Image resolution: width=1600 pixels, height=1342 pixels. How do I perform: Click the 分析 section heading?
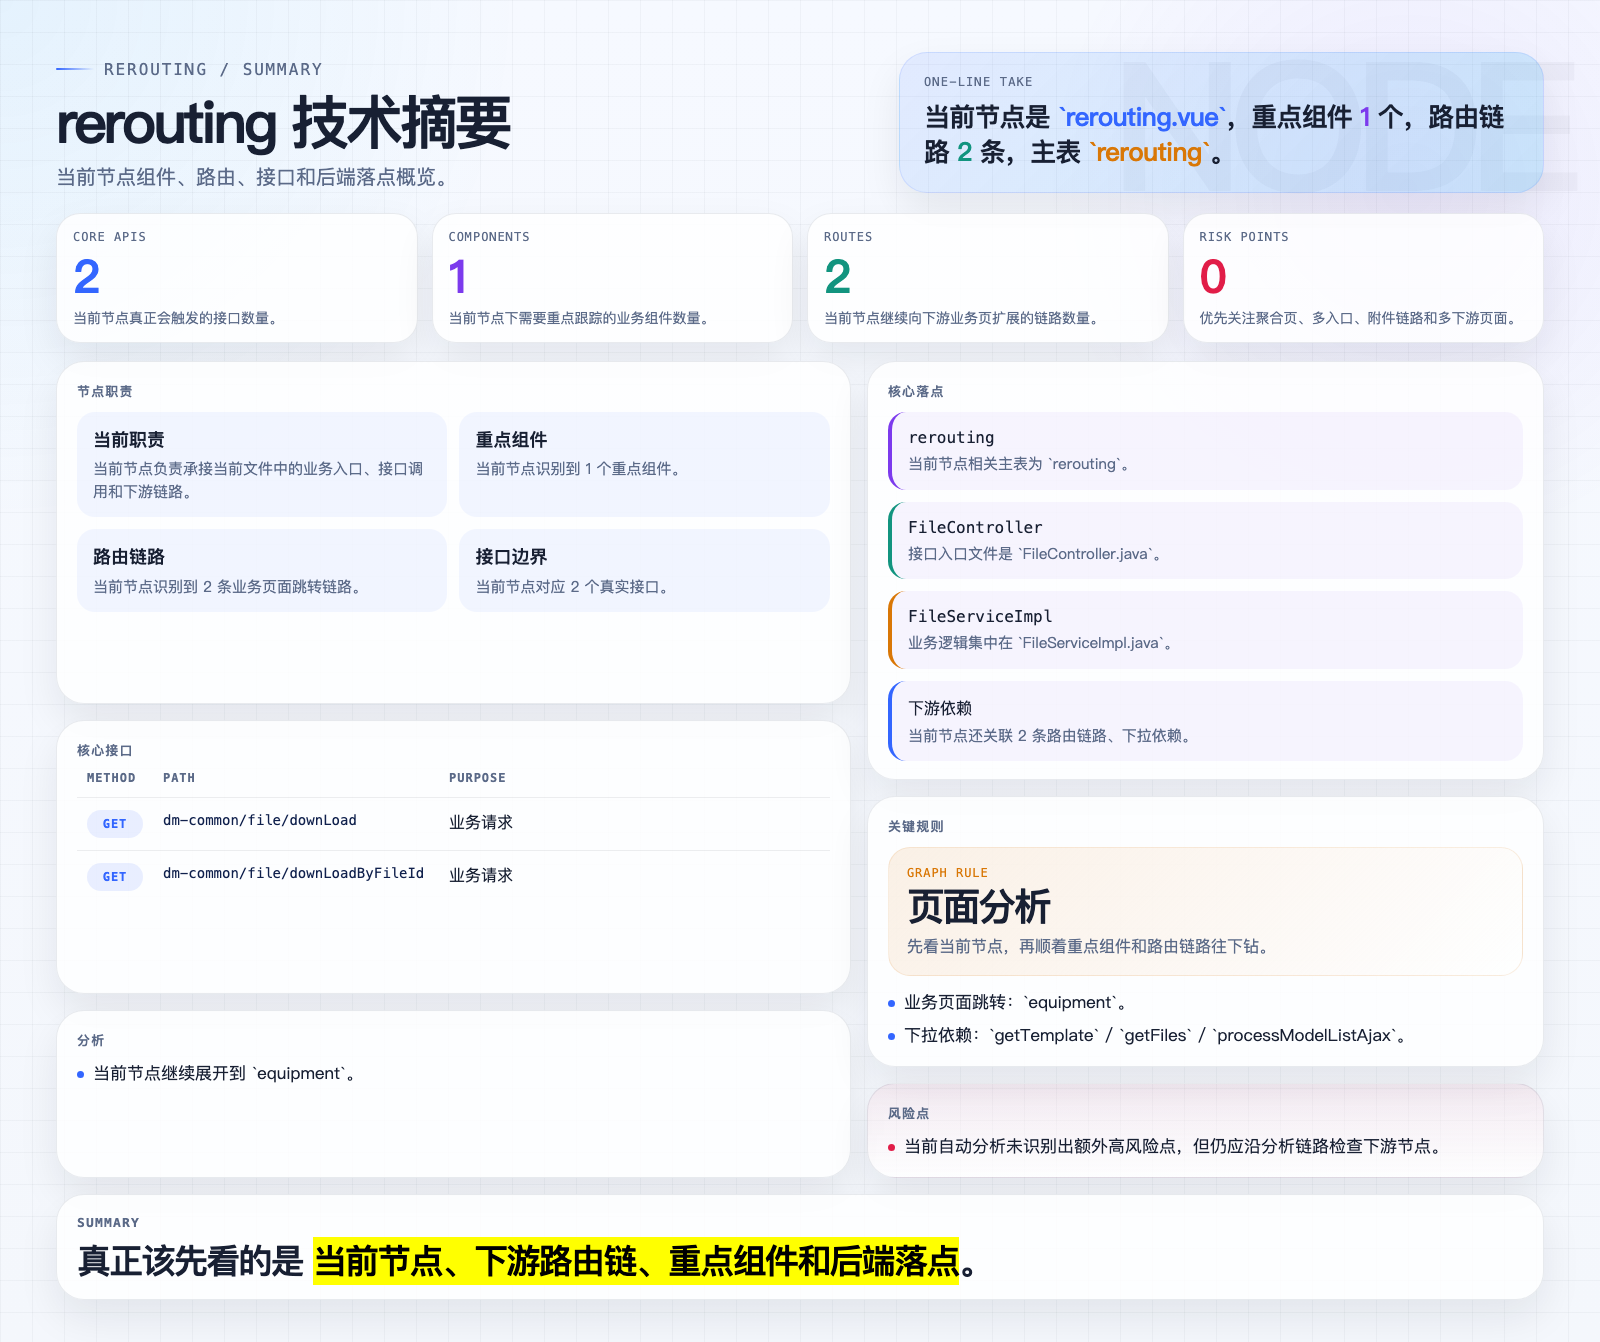tap(91, 1040)
